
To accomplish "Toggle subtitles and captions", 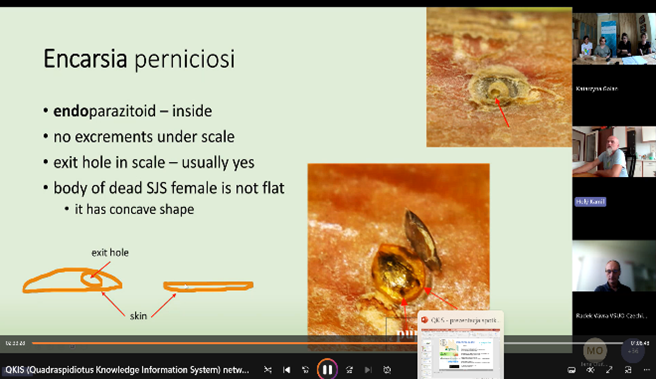I will pos(571,370).
